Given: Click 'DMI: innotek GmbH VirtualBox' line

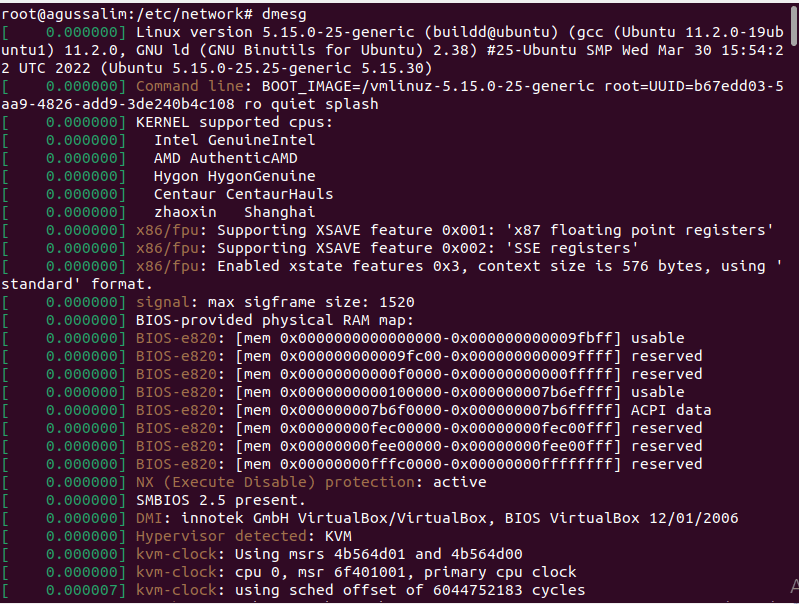Looking at the screenshot, I should tap(437, 518).
